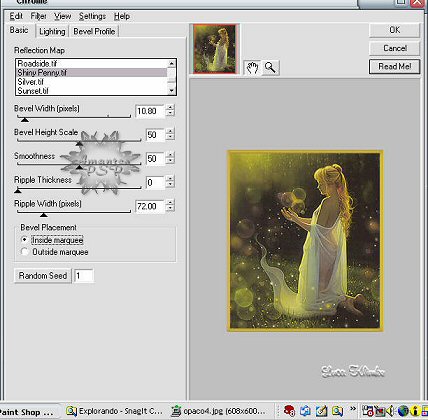The image size is (428, 420).
Task: Select Shiny Penny.tif reflection map
Action: point(91,73)
